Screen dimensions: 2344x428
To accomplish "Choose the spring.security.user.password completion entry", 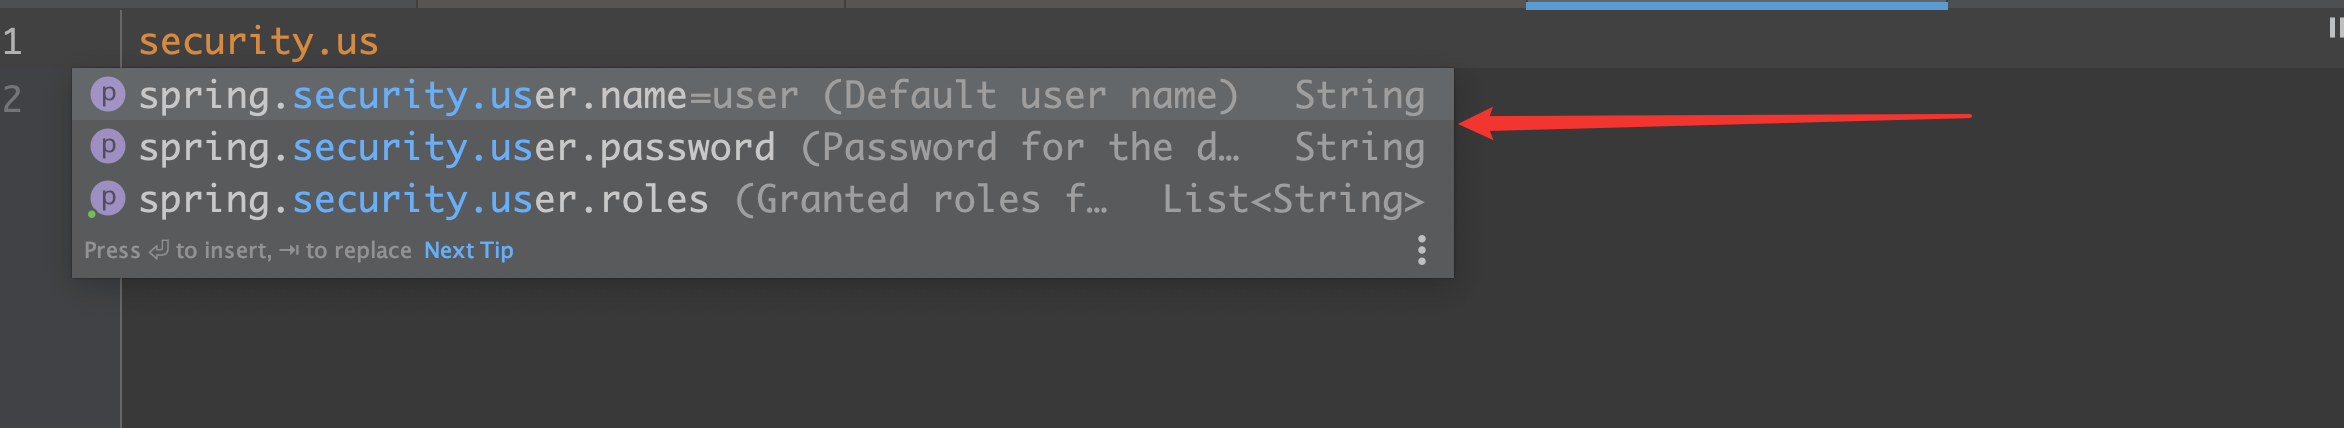I will click(x=456, y=148).
